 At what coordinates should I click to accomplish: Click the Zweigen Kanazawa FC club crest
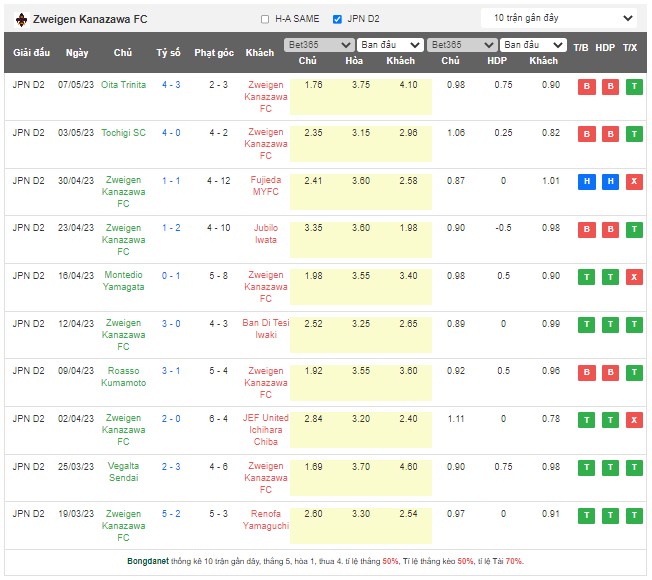point(20,19)
